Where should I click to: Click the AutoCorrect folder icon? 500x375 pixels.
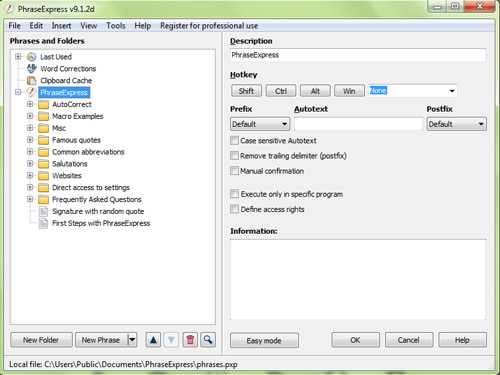click(43, 105)
